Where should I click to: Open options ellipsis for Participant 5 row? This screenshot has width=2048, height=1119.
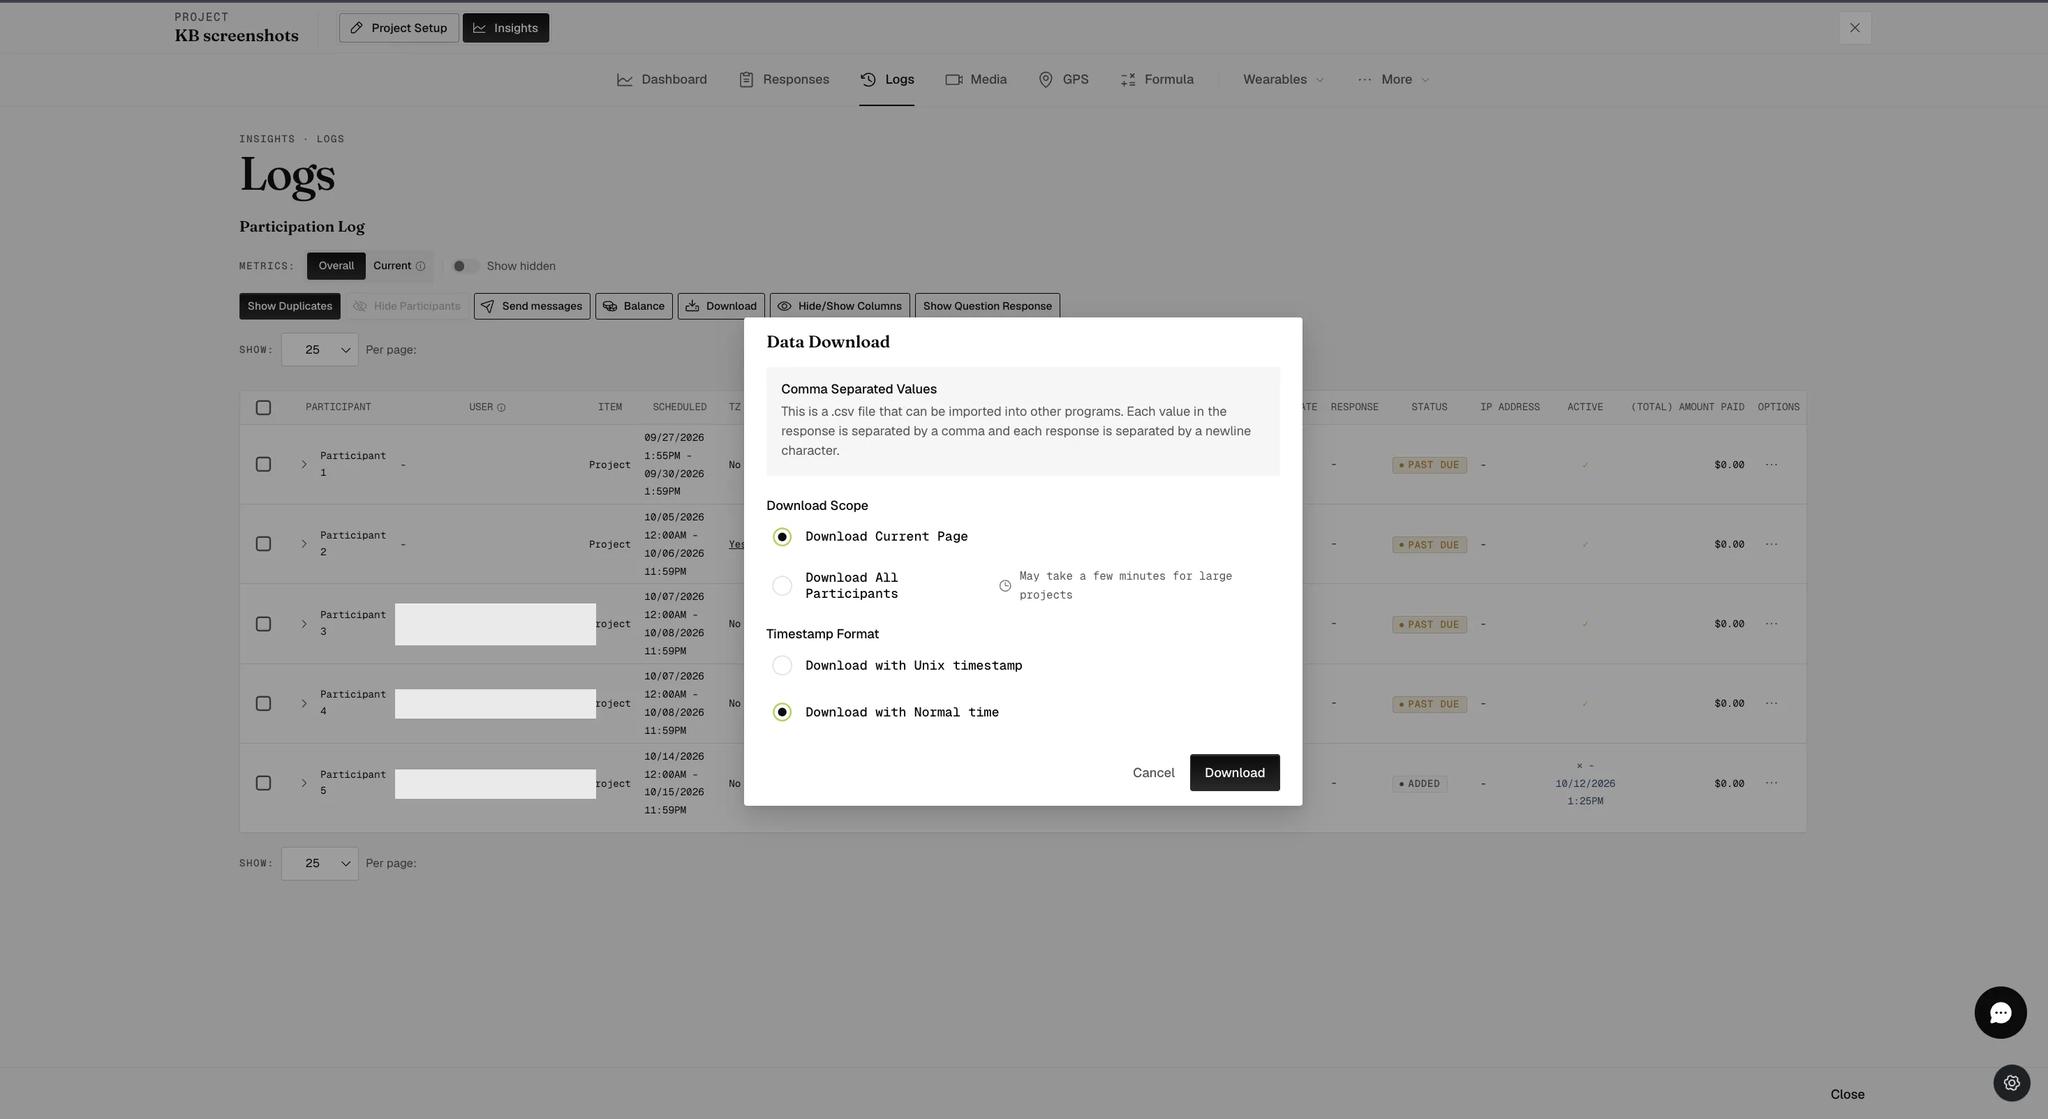click(x=1771, y=783)
